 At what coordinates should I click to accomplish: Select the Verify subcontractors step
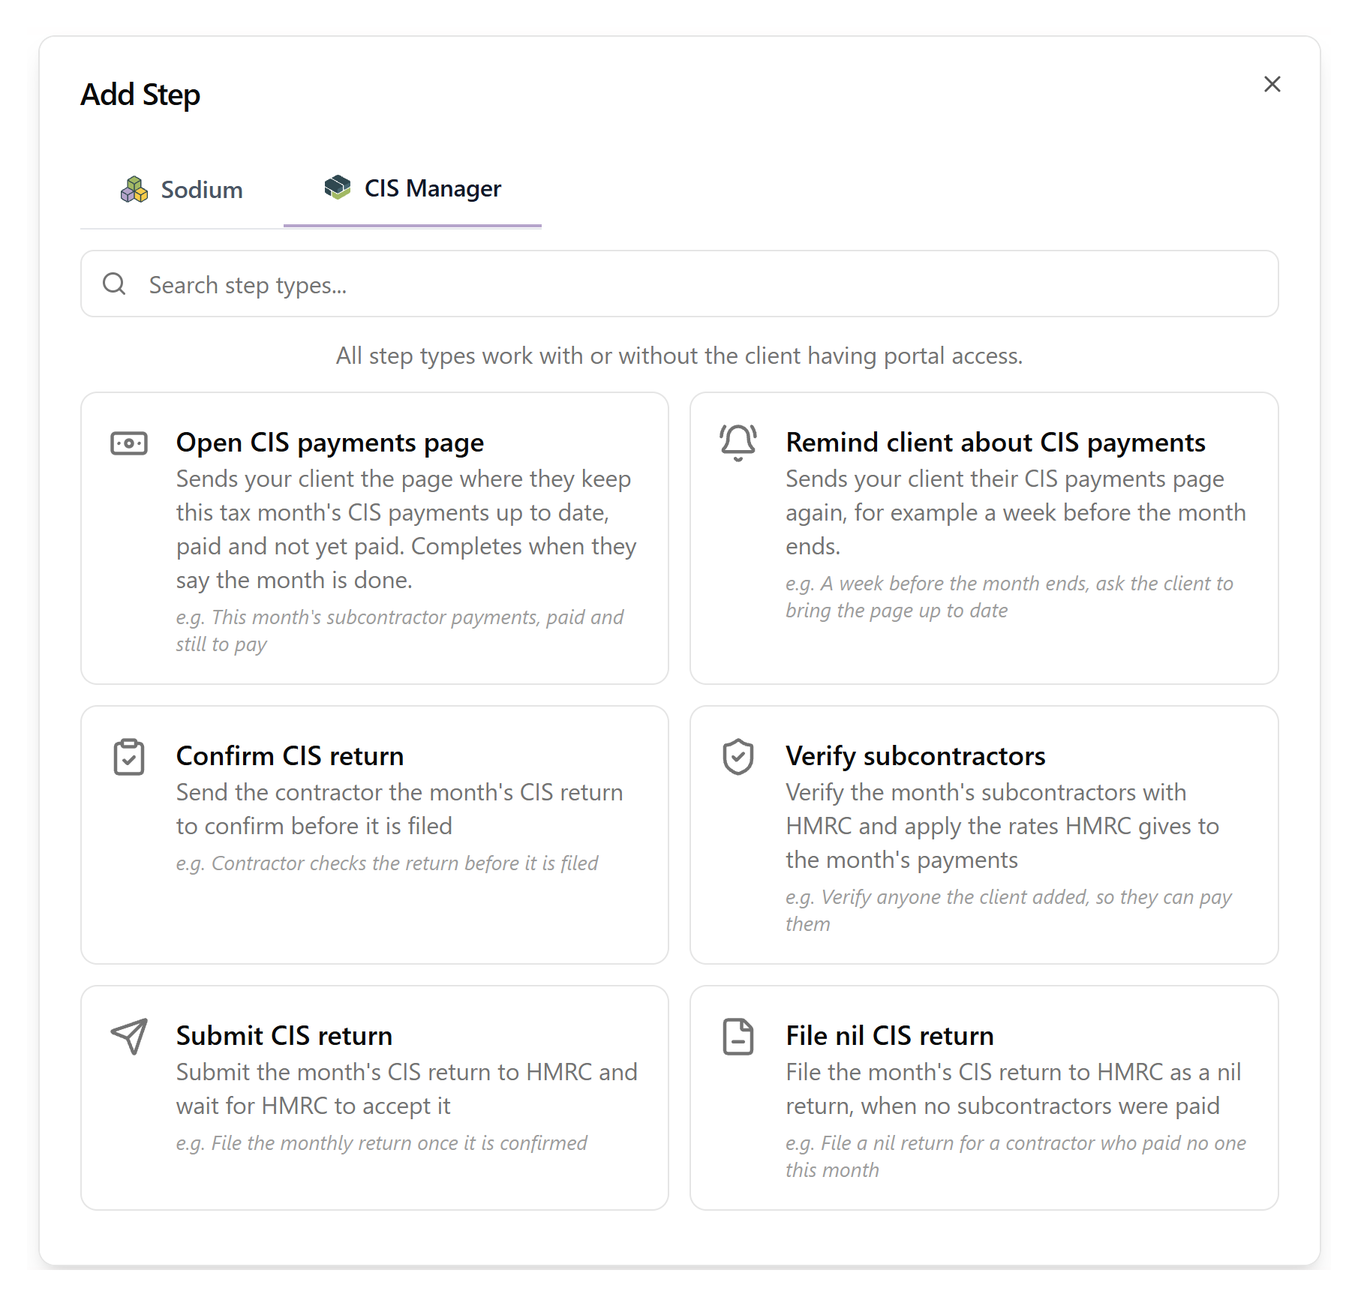pyautogui.click(x=984, y=835)
